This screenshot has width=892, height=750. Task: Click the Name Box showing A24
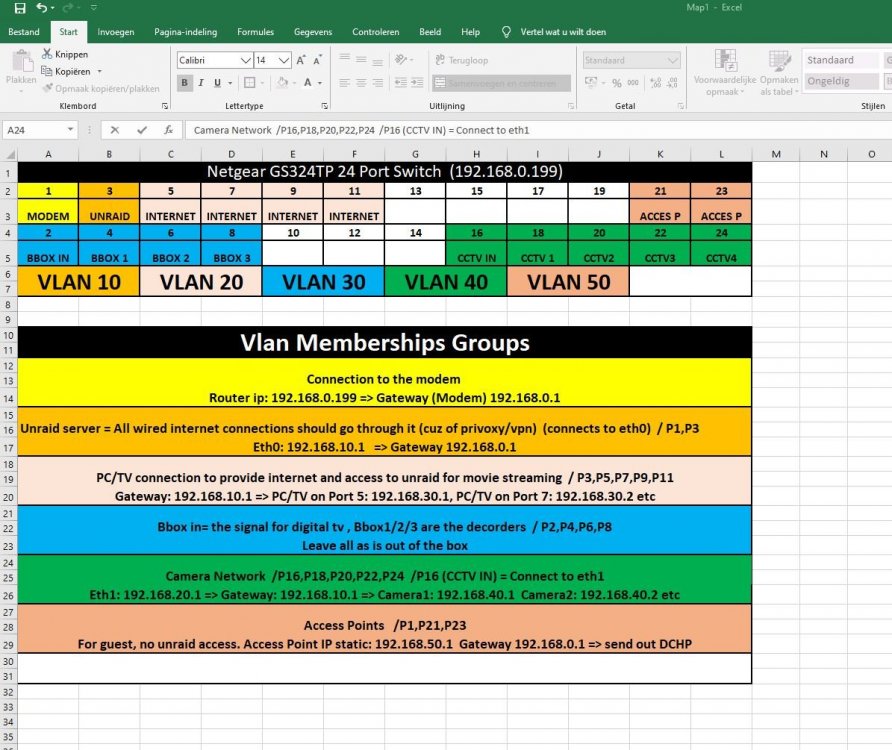(35, 130)
